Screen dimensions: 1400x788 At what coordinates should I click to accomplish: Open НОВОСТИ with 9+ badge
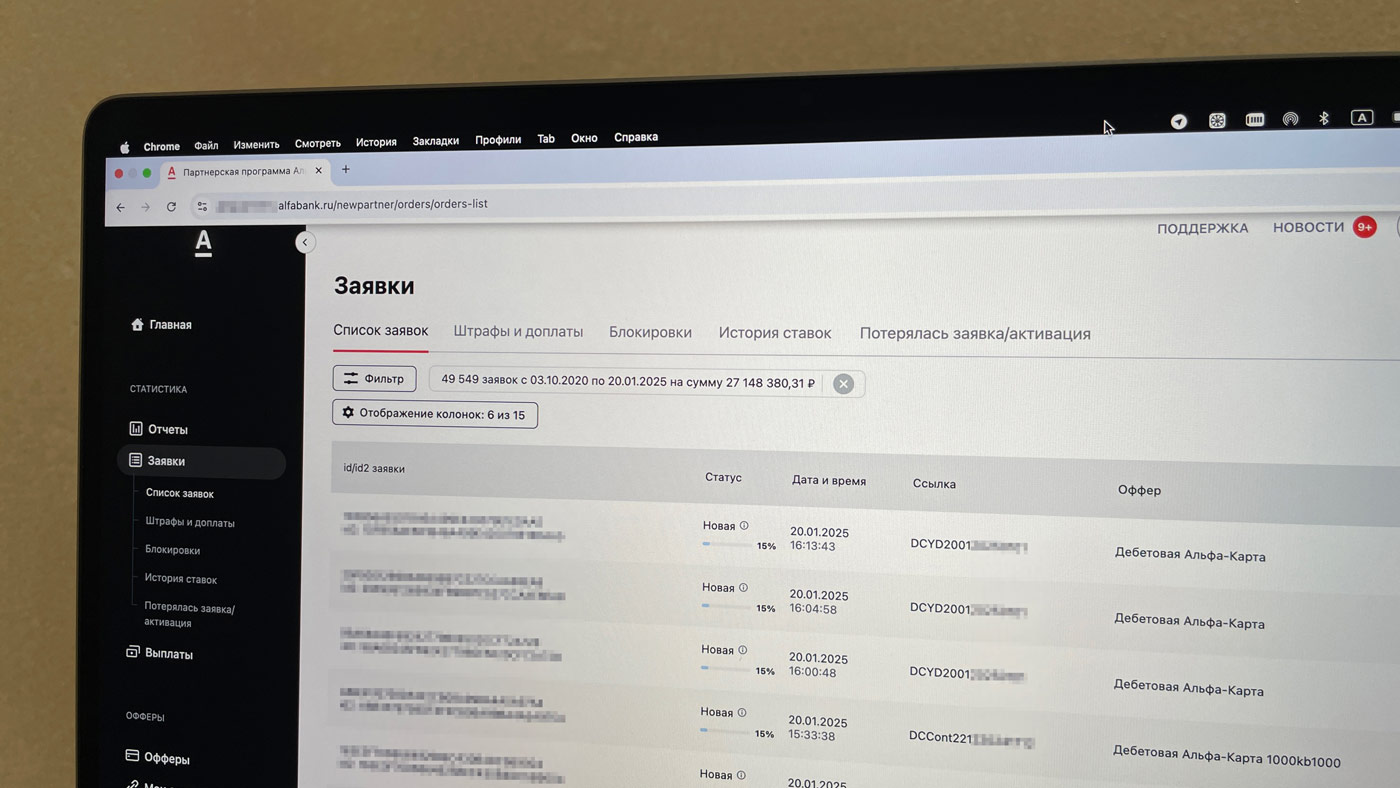(x=1308, y=227)
